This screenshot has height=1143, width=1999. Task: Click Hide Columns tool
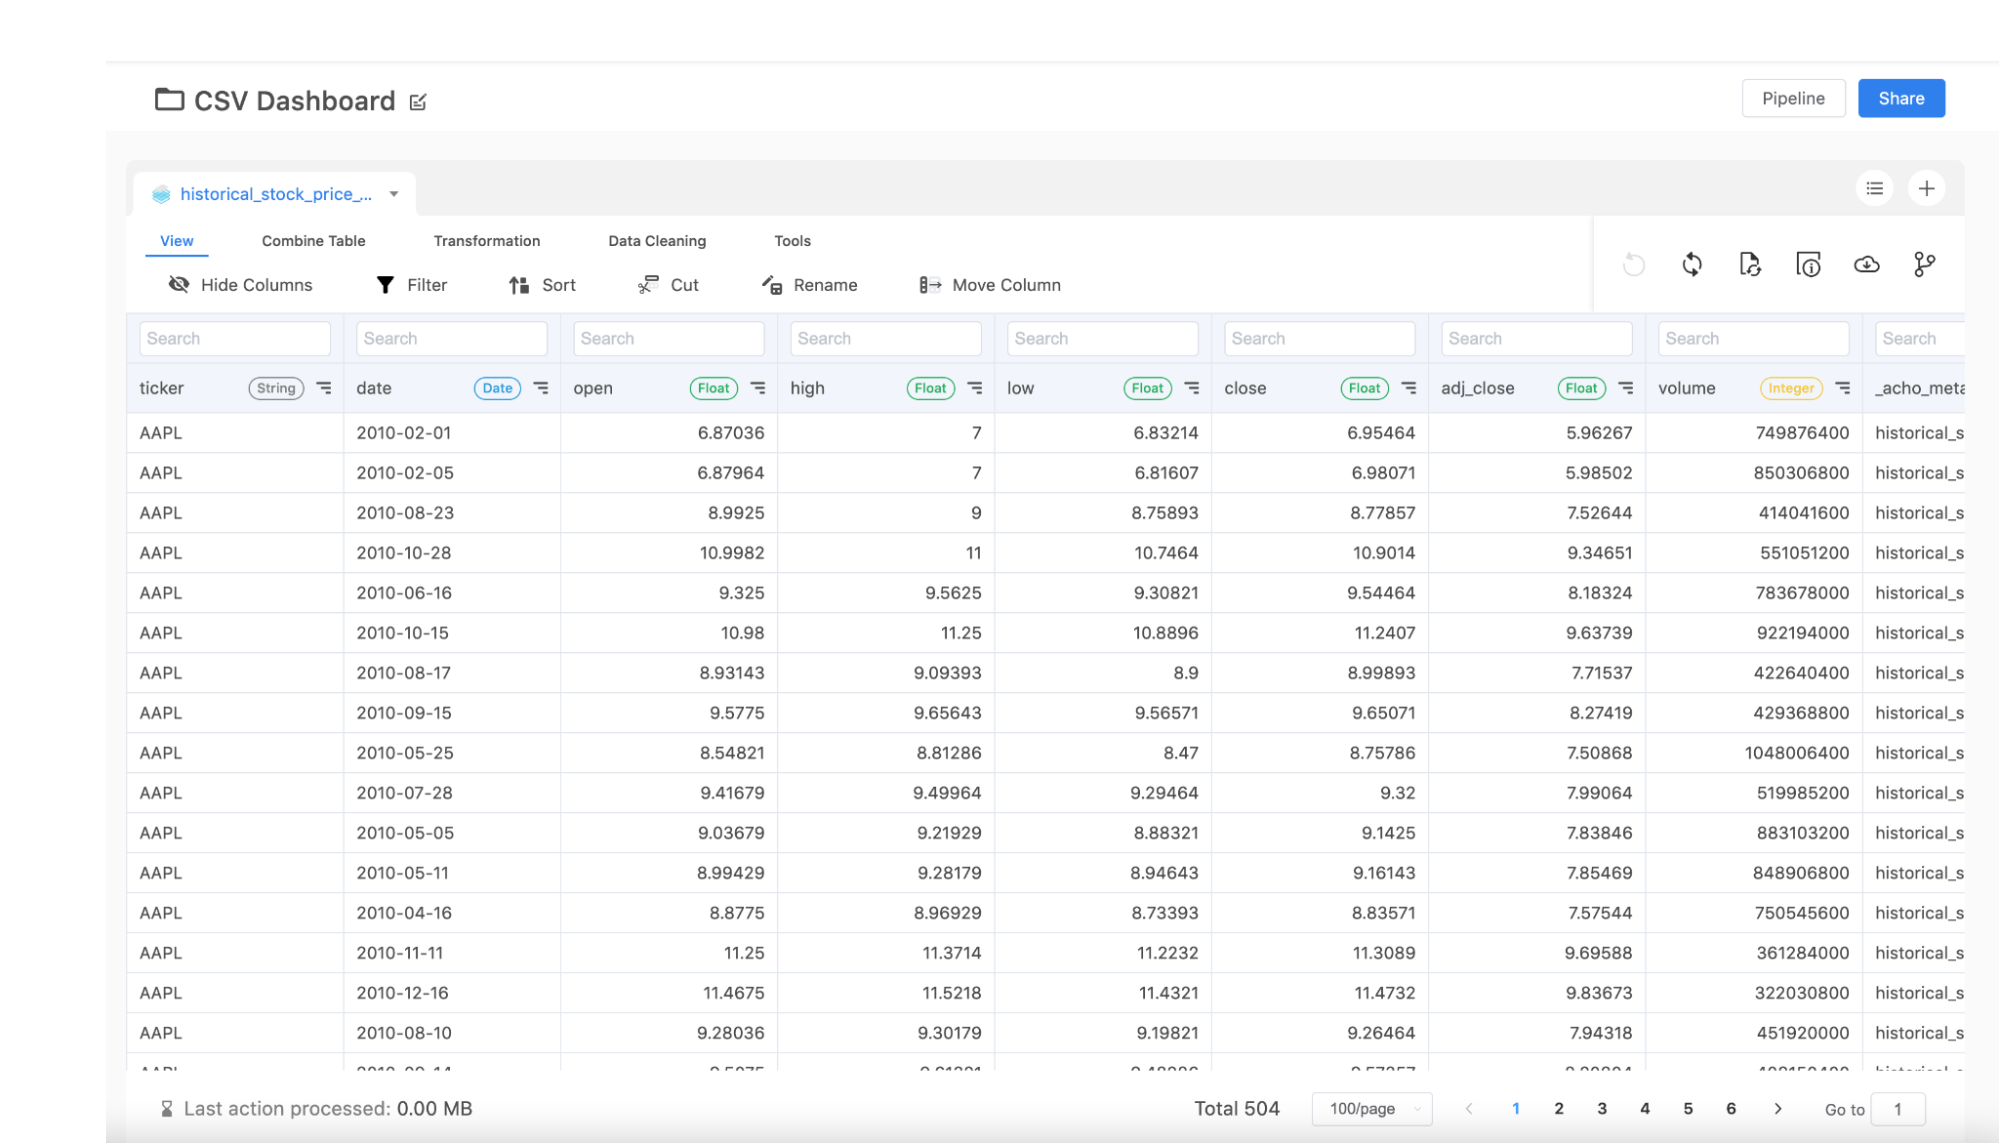pyautogui.click(x=240, y=285)
